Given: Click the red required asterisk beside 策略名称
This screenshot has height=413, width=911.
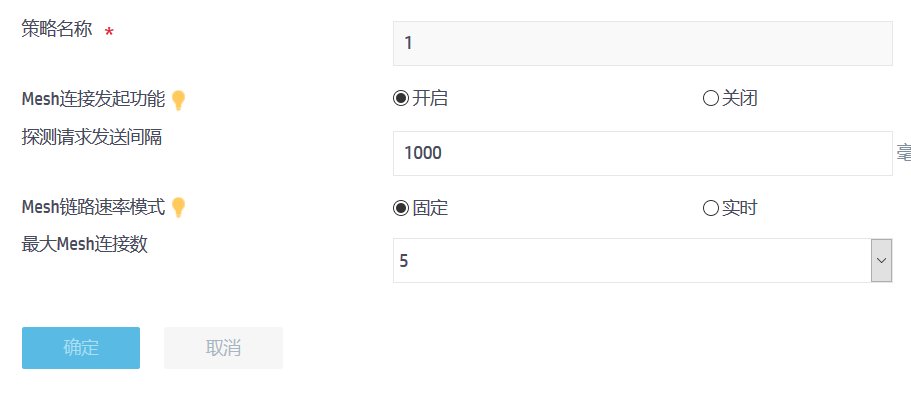Looking at the screenshot, I should pos(108,33).
